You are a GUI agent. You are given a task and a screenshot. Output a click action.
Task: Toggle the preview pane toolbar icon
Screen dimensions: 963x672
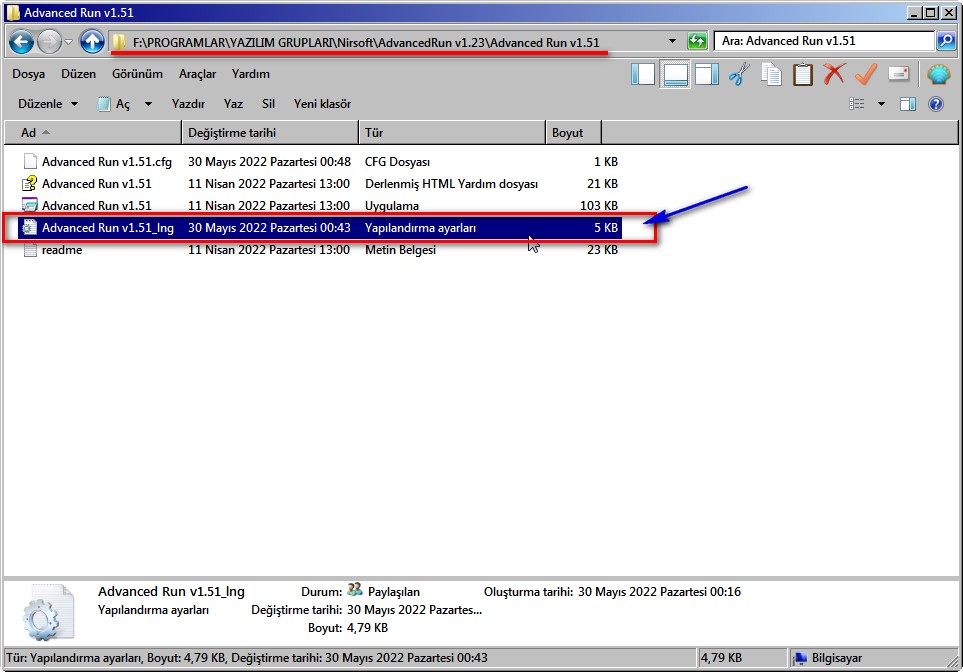pos(707,74)
